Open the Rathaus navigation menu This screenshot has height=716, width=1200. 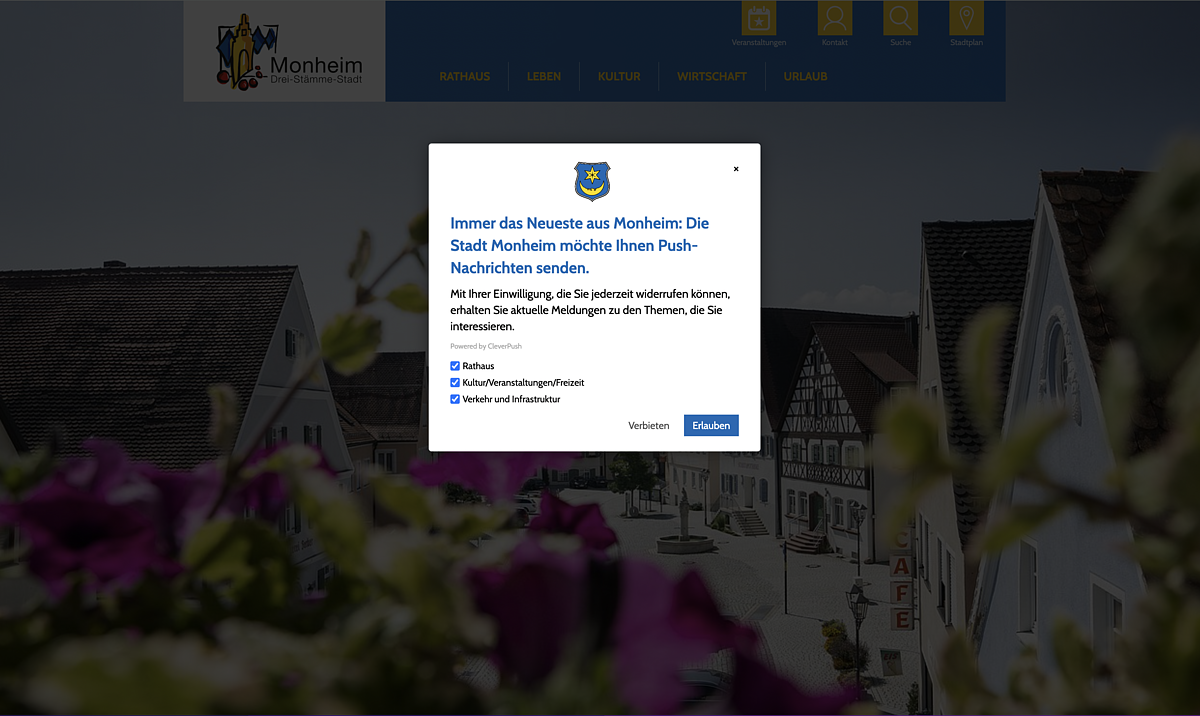tap(465, 77)
